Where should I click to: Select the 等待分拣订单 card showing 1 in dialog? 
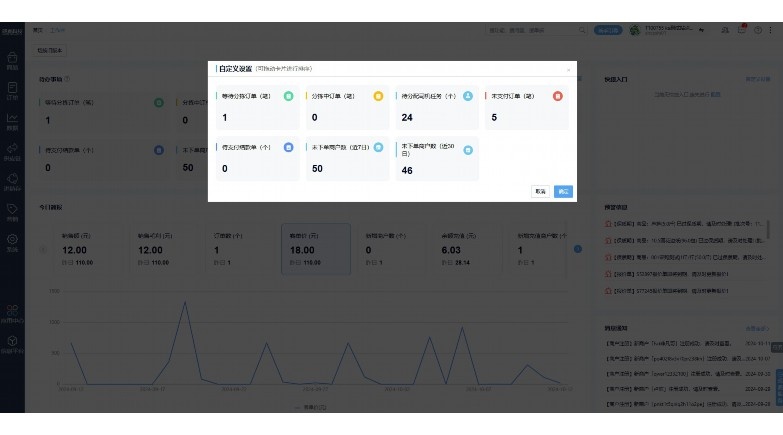pos(258,107)
